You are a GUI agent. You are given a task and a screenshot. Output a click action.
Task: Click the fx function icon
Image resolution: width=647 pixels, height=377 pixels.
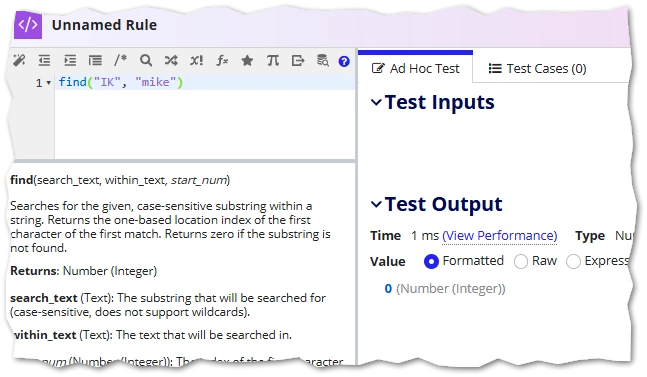[x=222, y=61]
